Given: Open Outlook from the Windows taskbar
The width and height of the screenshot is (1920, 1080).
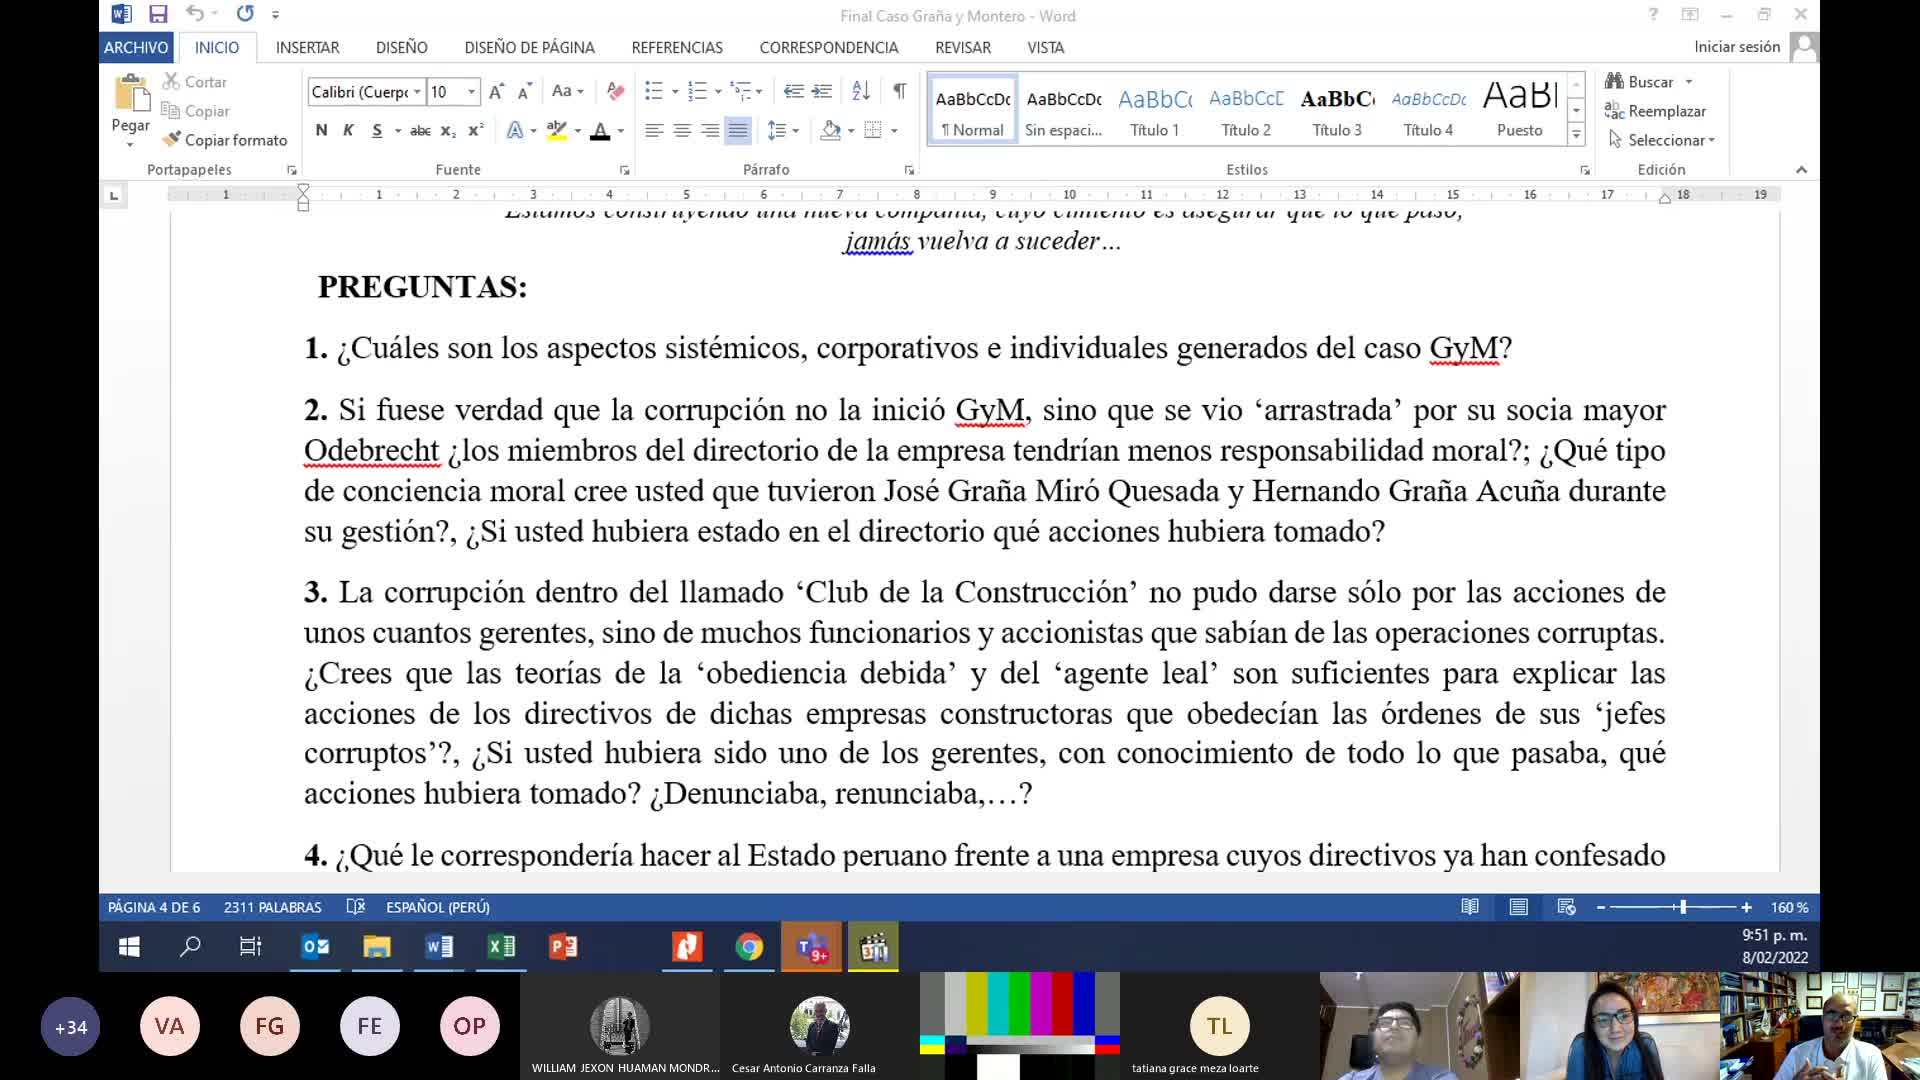Looking at the screenshot, I should [315, 946].
